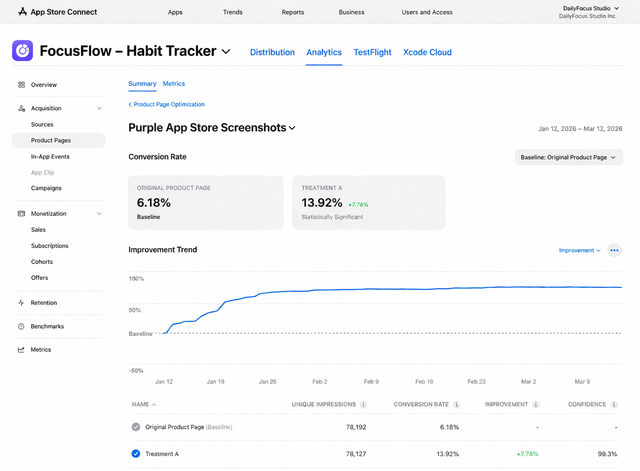Screen dimensions: 640x471
Task: Open Sources in the sidebar
Action: pyautogui.click(x=42, y=124)
